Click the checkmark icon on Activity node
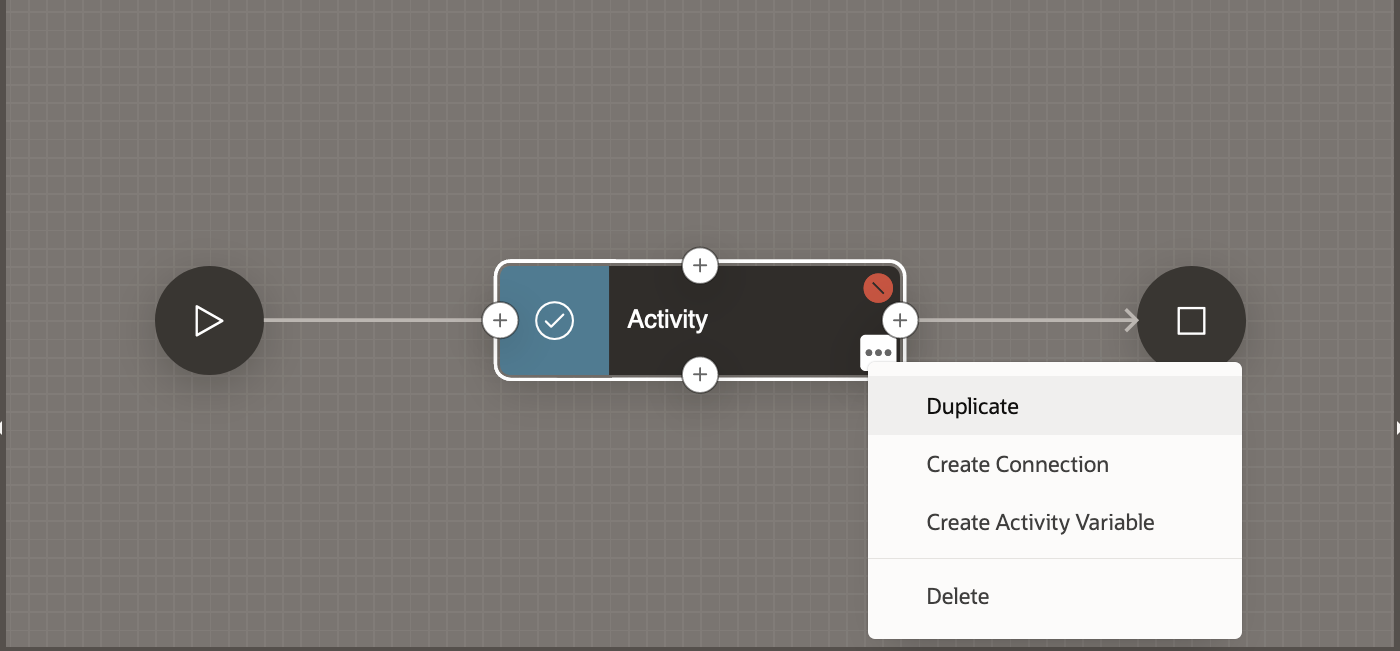 coord(554,321)
